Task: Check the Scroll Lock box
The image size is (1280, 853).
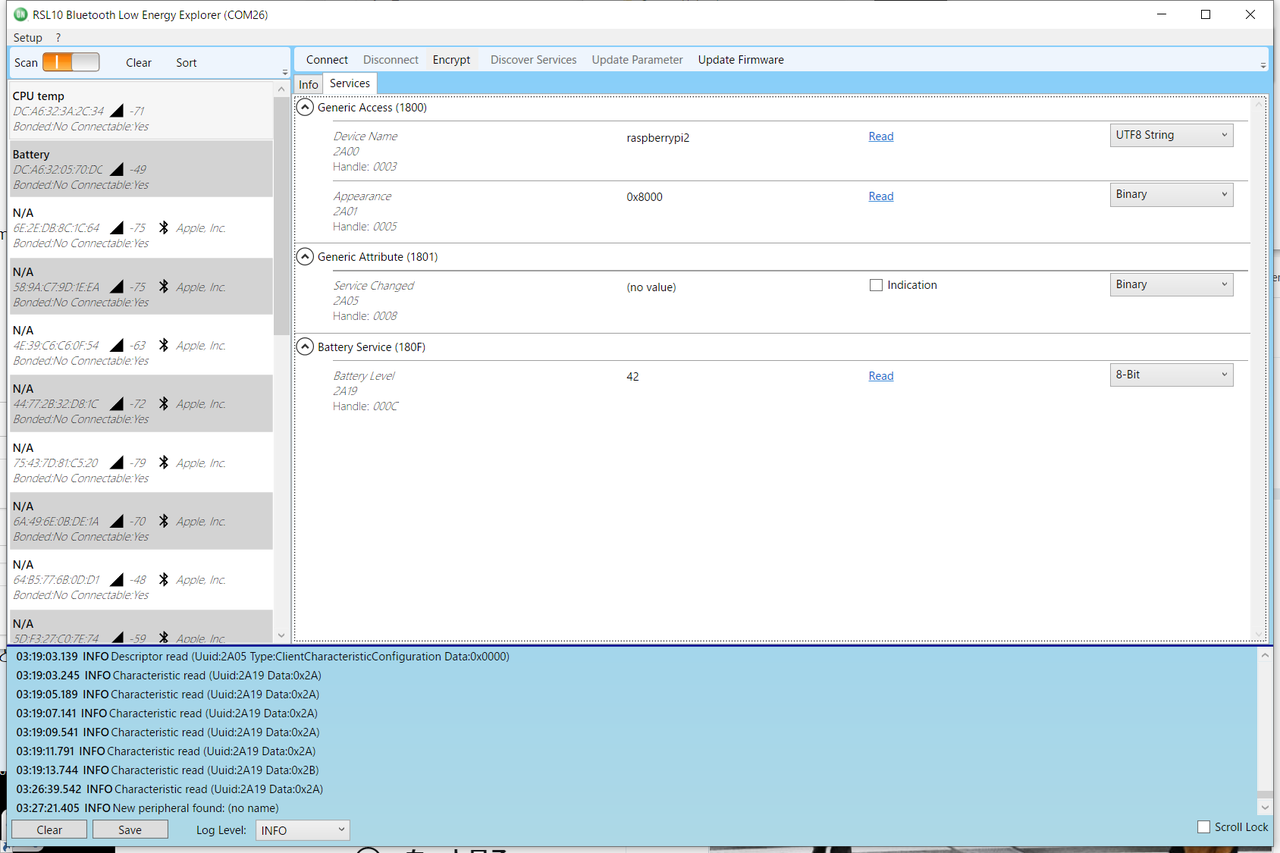Action: click(x=1204, y=827)
